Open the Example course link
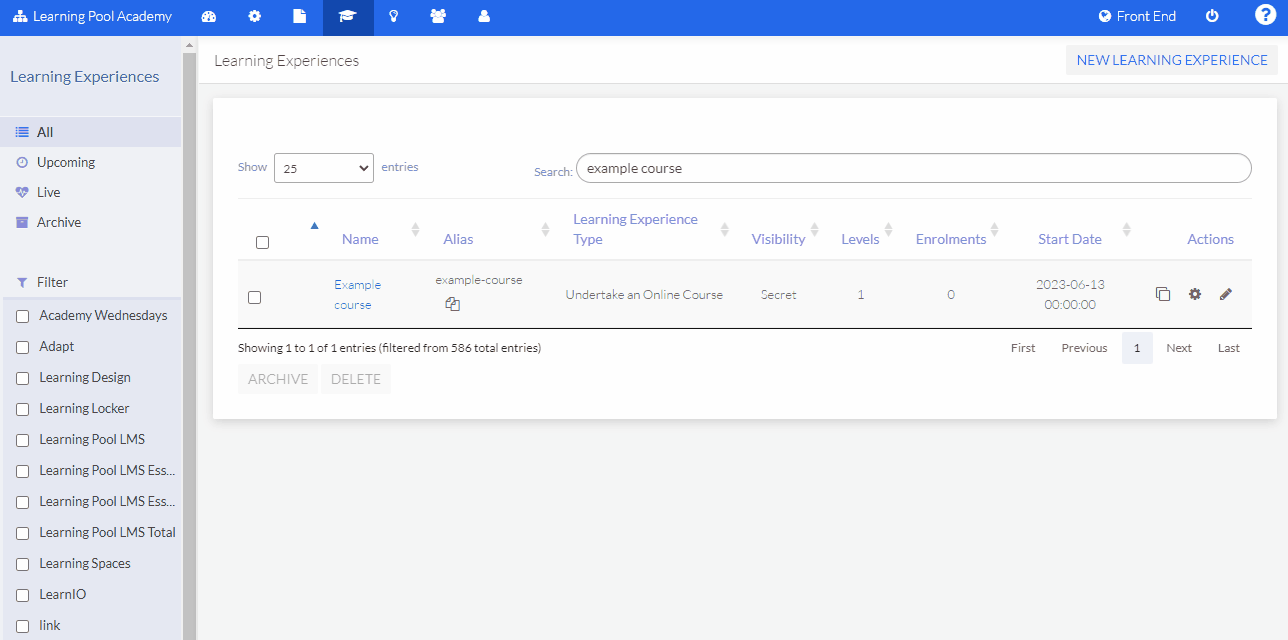This screenshot has width=1288, height=640. point(357,294)
